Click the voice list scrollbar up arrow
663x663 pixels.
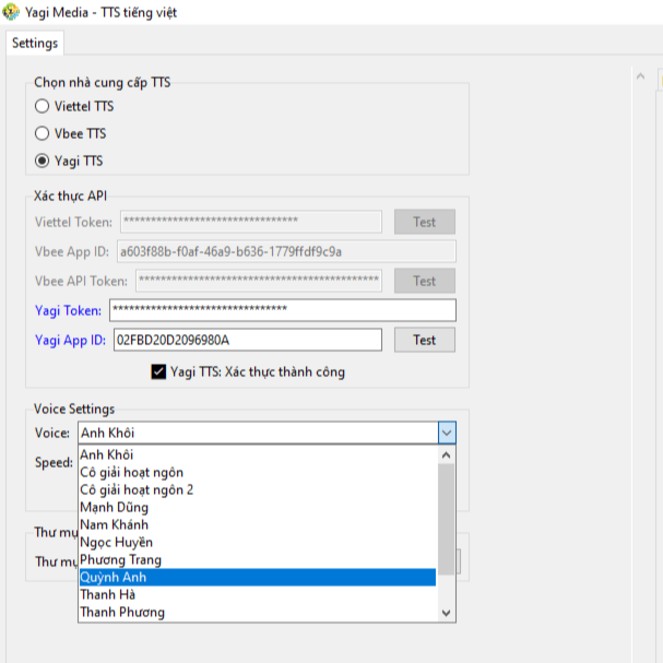(x=446, y=455)
